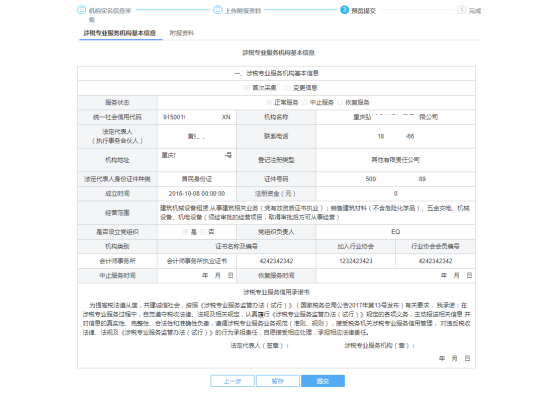Click the 涉税专业服务信用承诺书 heading
The image size is (554, 397).
pos(276,292)
